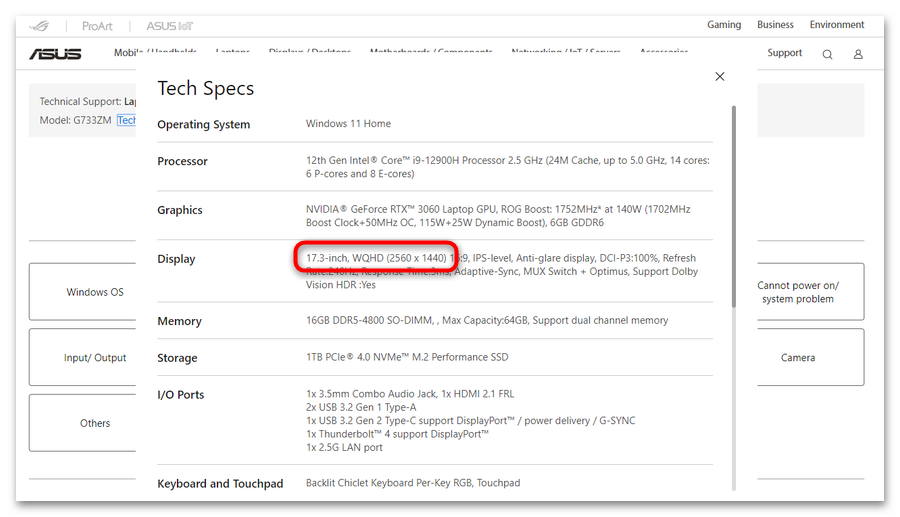Screen dimensions: 900x517
Task: Click the Display label
Action: pyautogui.click(x=176, y=259)
